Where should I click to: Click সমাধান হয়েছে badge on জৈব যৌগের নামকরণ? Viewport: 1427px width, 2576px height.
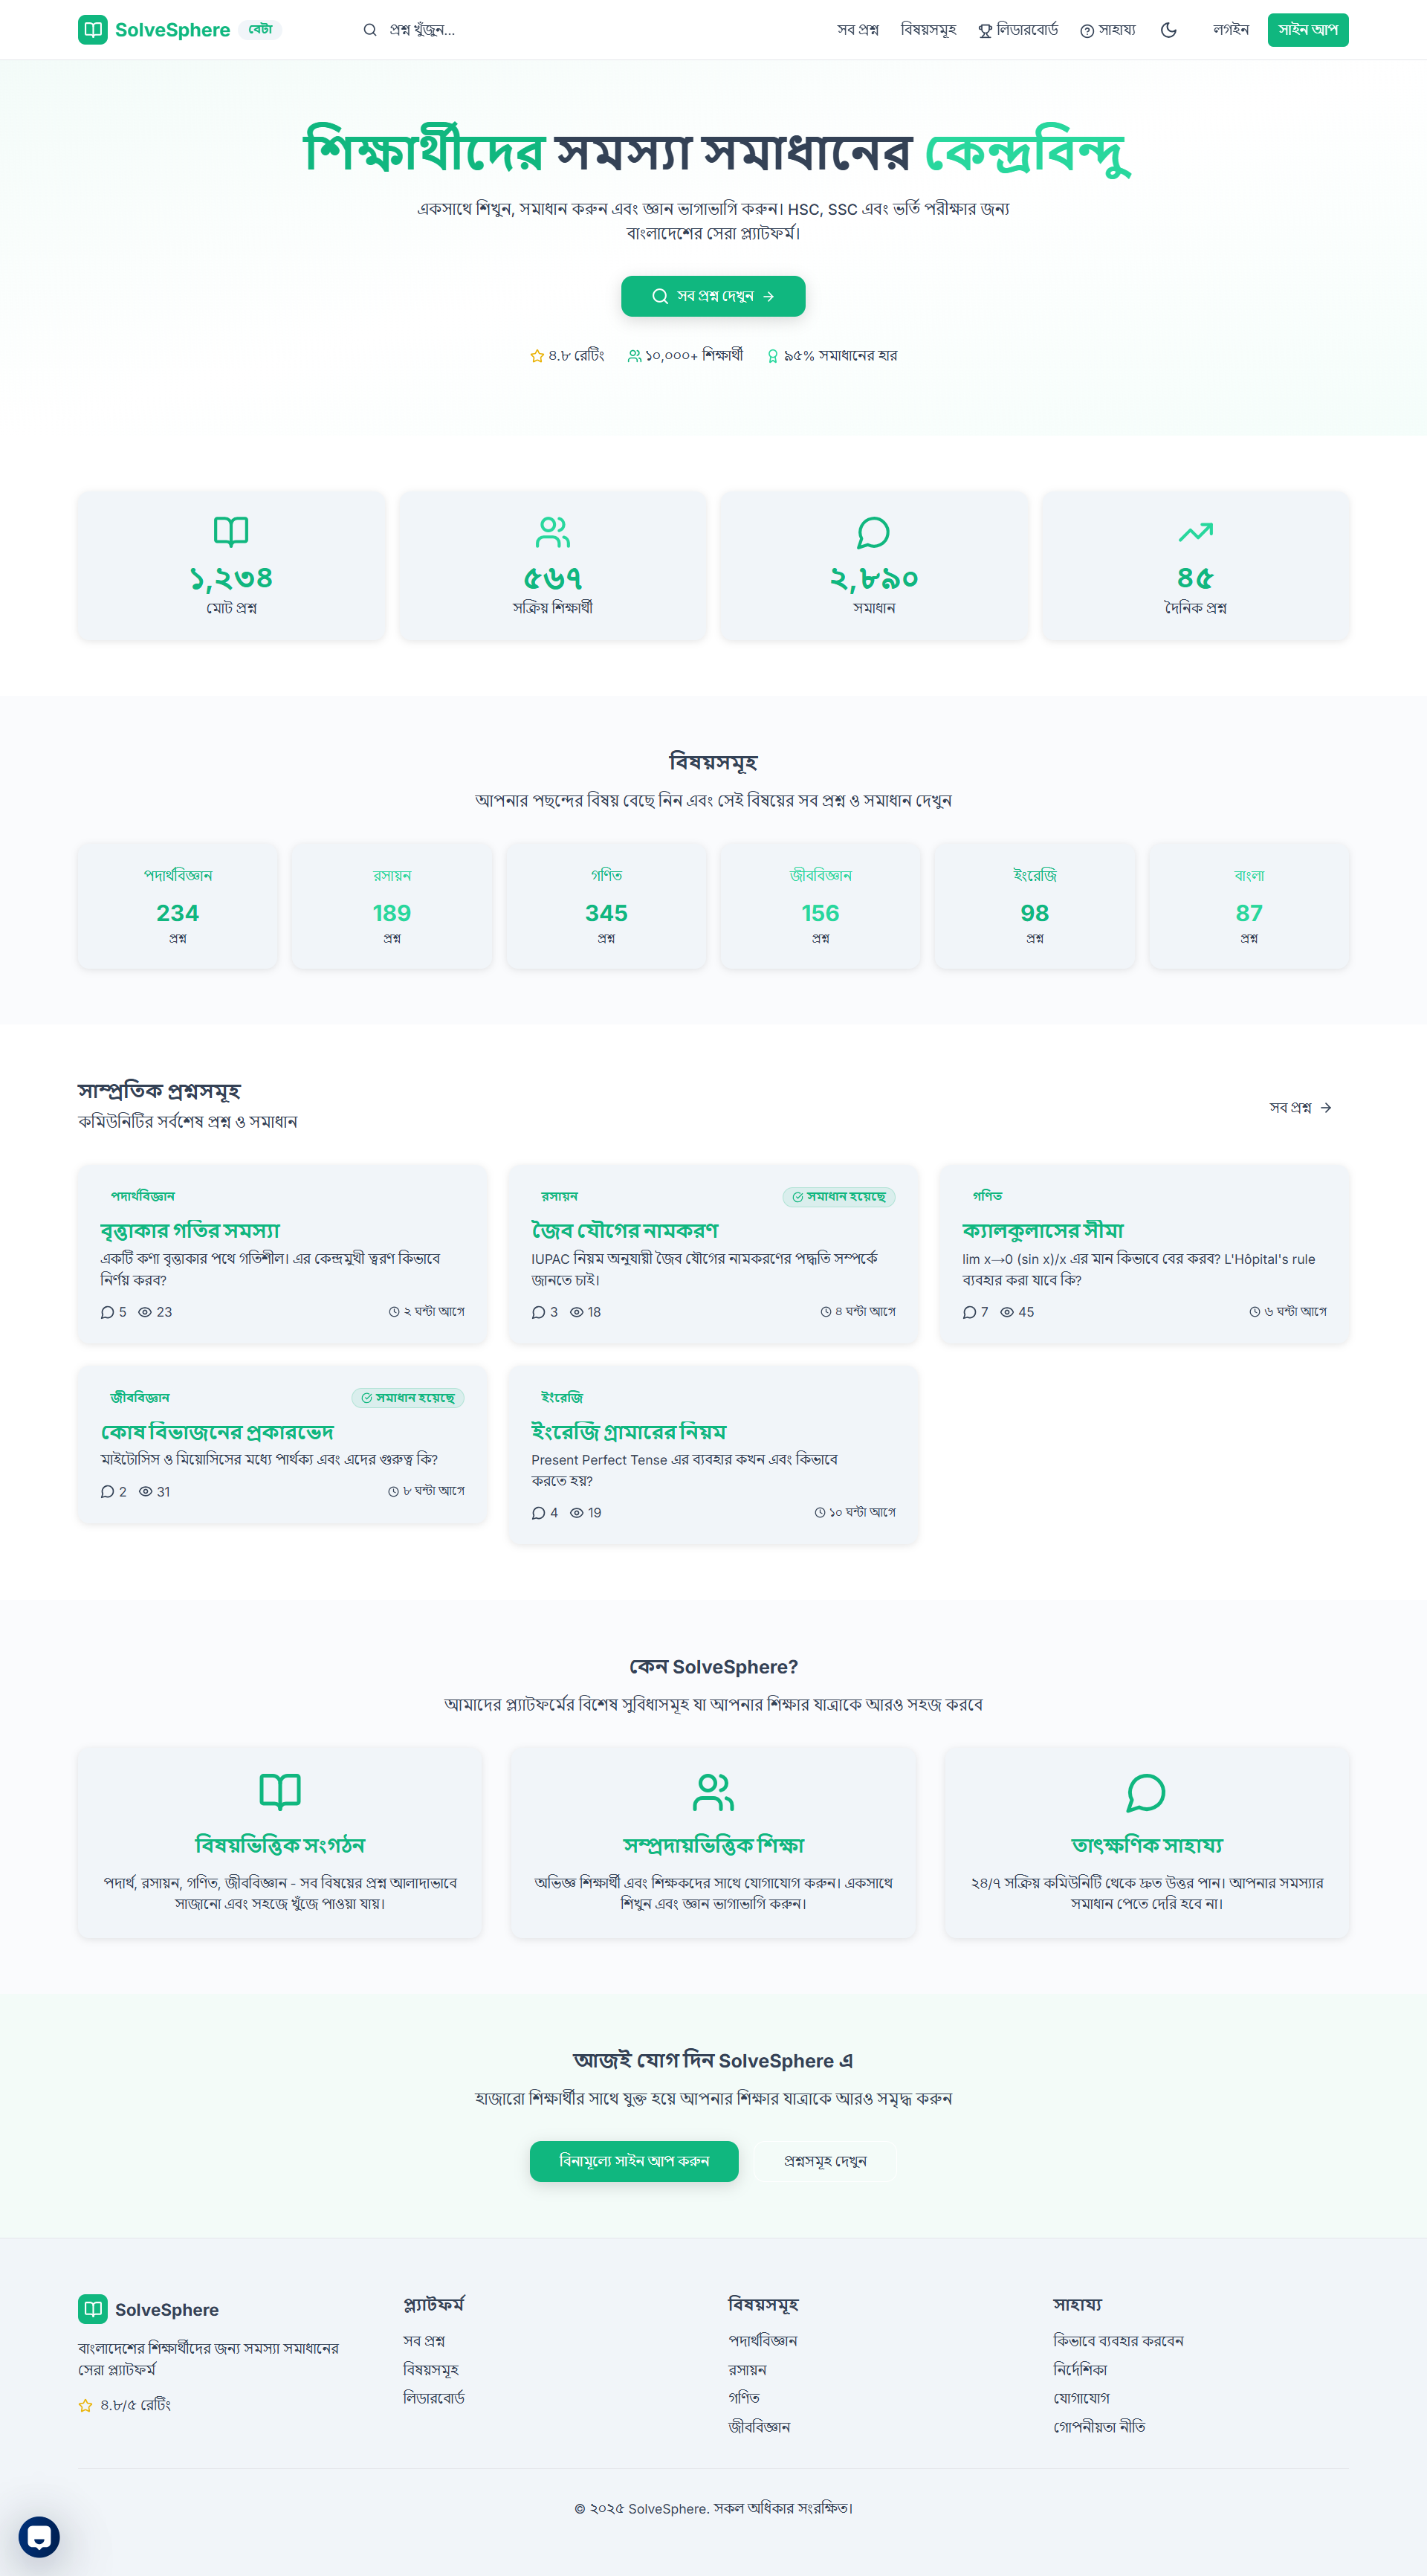coord(839,1197)
